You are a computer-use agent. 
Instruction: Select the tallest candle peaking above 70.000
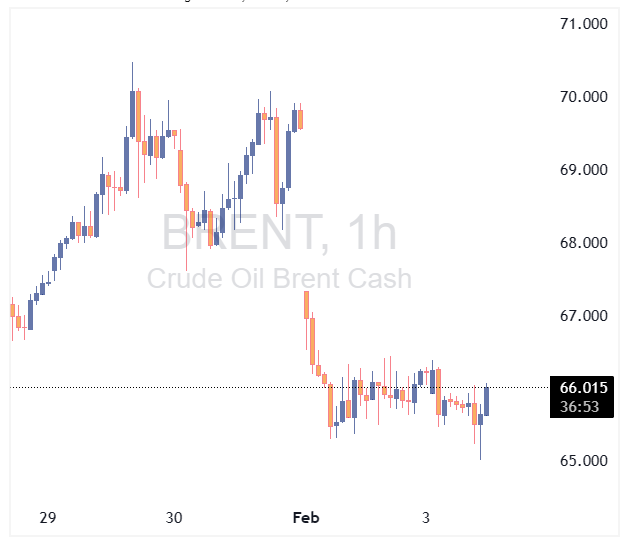click(132, 112)
